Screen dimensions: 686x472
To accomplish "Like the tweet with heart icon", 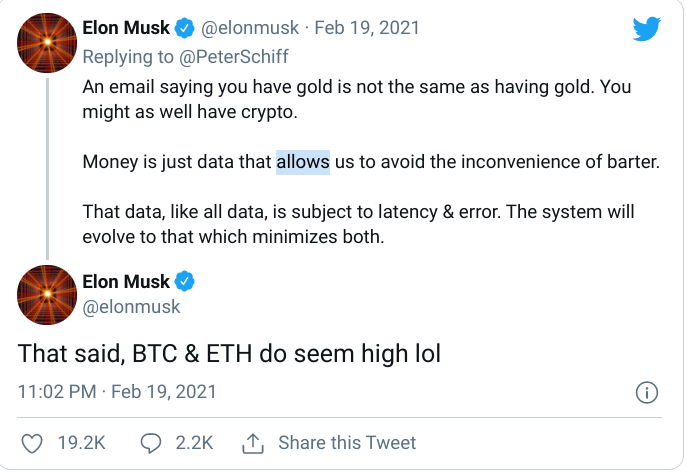I will click(x=32, y=443).
